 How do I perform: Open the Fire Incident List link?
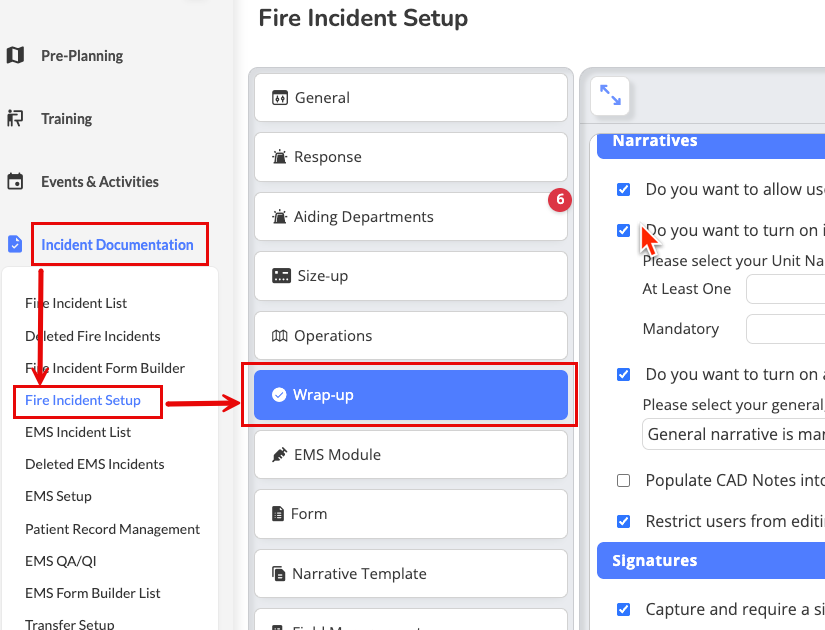click(76, 303)
